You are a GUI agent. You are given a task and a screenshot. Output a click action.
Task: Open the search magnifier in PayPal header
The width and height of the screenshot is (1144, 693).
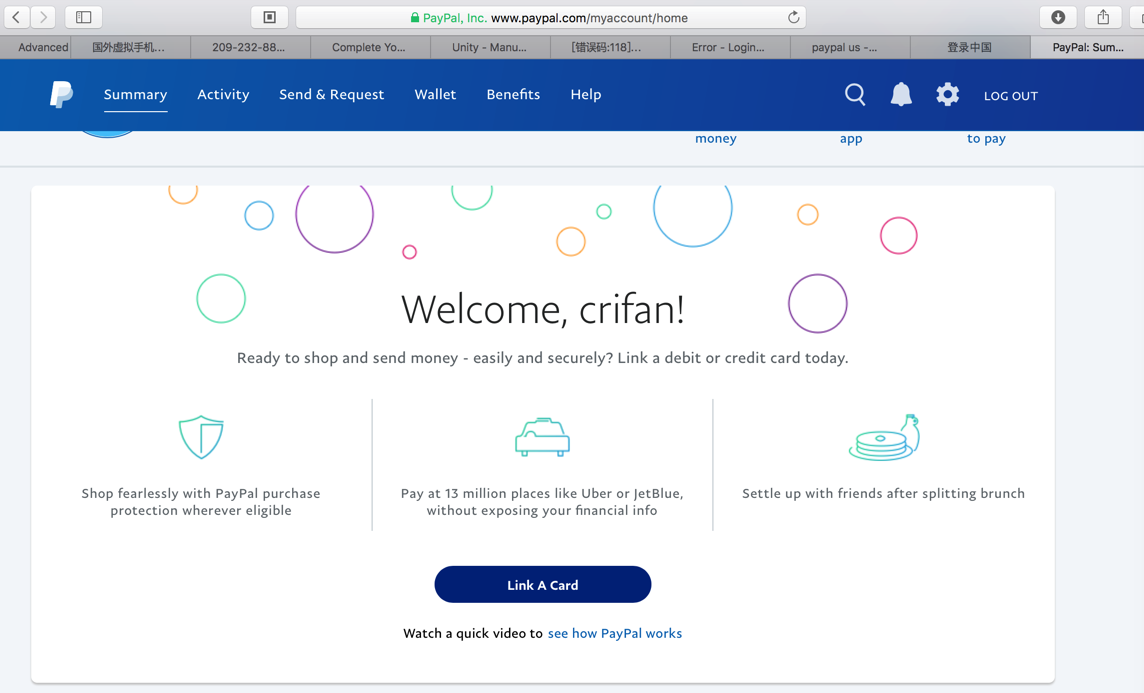point(855,95)
